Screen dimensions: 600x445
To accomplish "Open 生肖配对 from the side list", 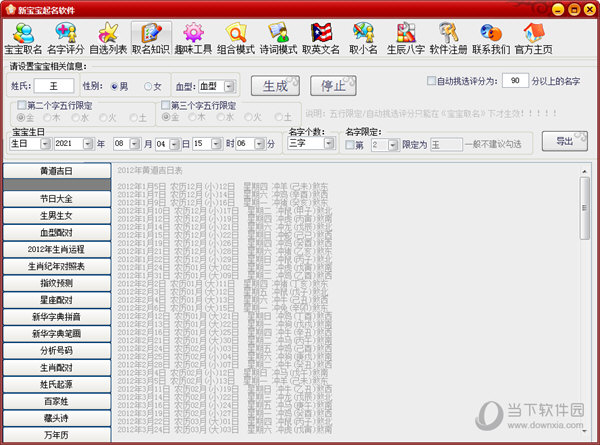I will click(x=57, y=367).
